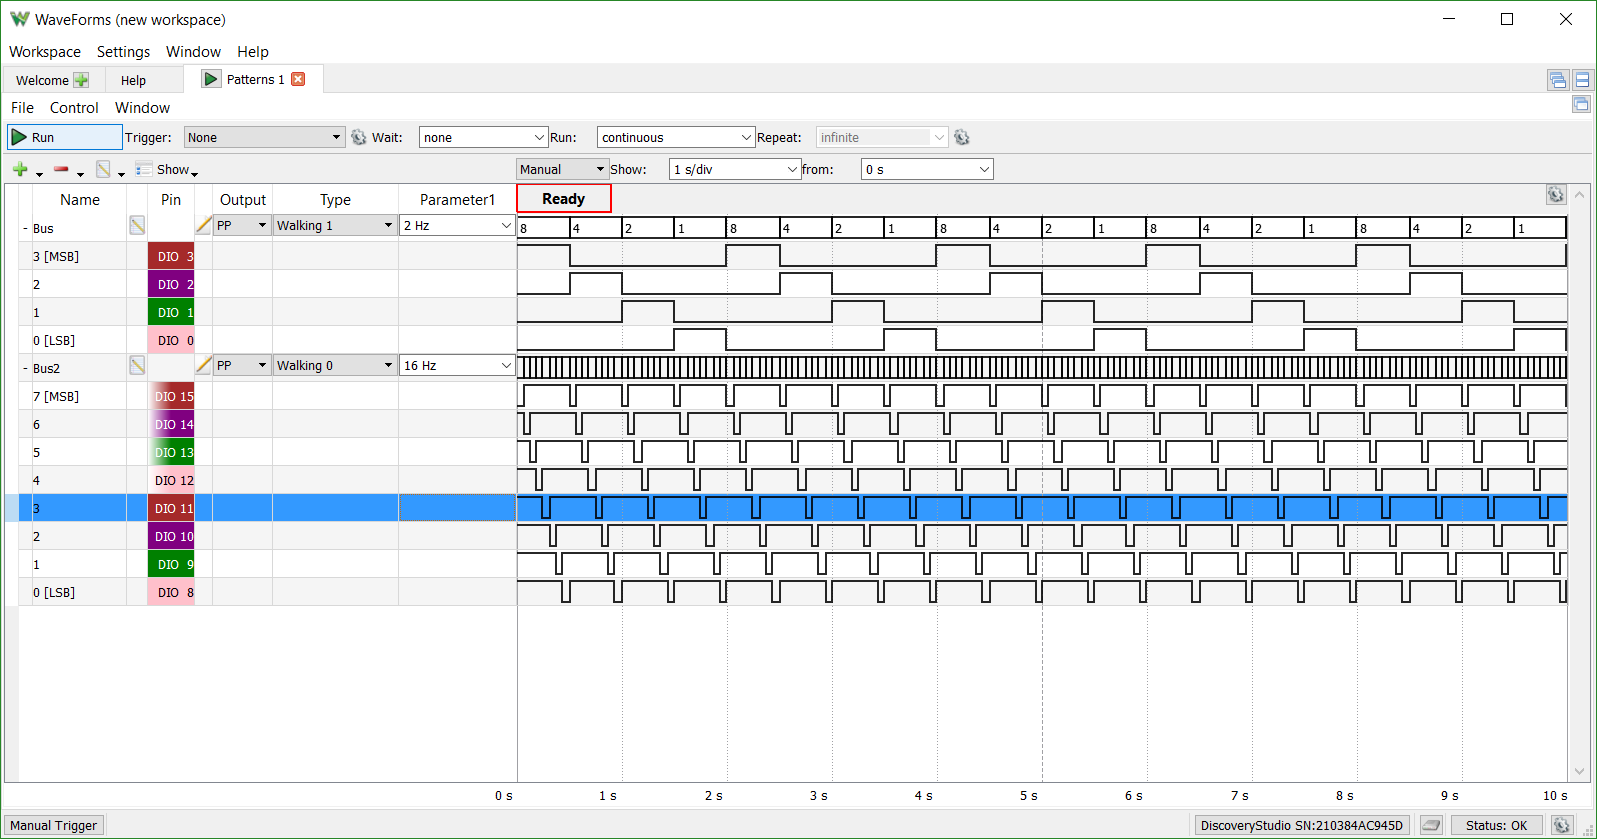Click the cascade windows icon
Screen dimensions: 1597x839
pyautogui.click(x=1557, y=80)
